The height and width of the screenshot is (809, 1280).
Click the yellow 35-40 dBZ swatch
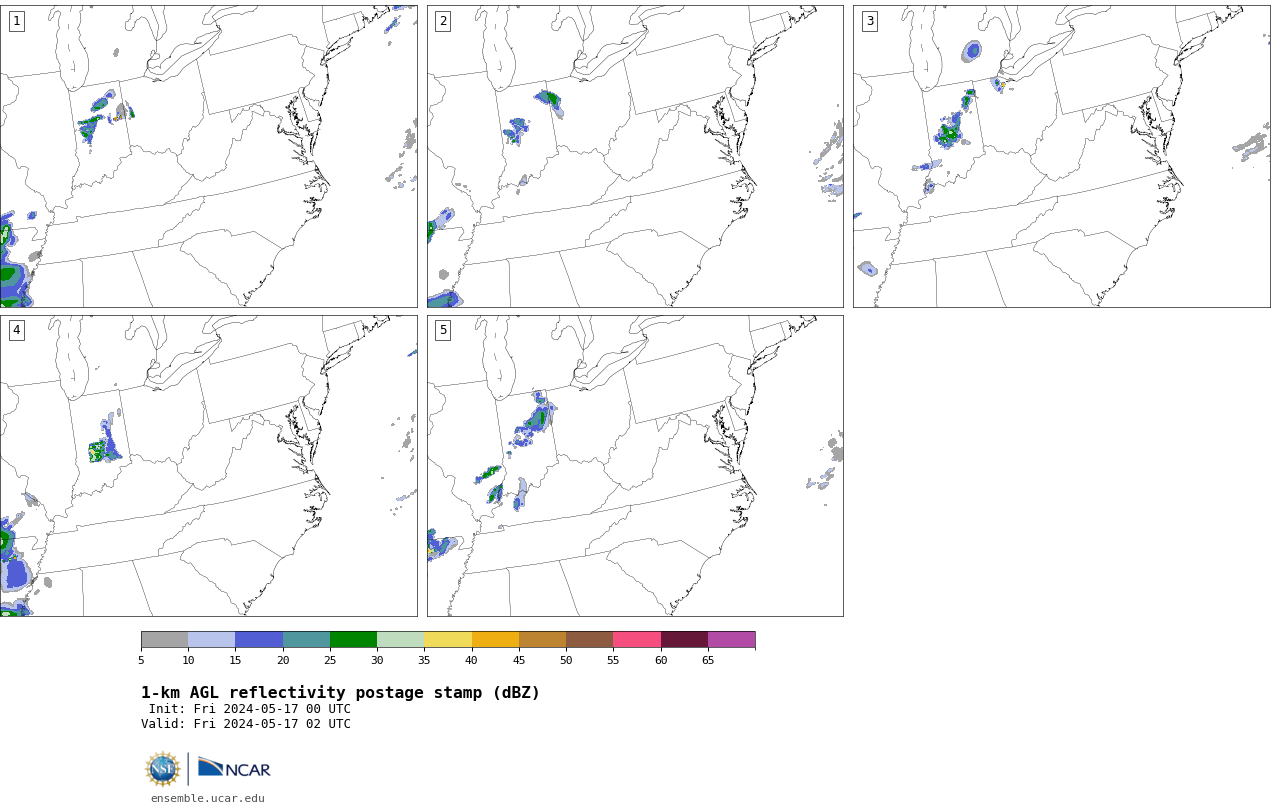pos(448,640)
